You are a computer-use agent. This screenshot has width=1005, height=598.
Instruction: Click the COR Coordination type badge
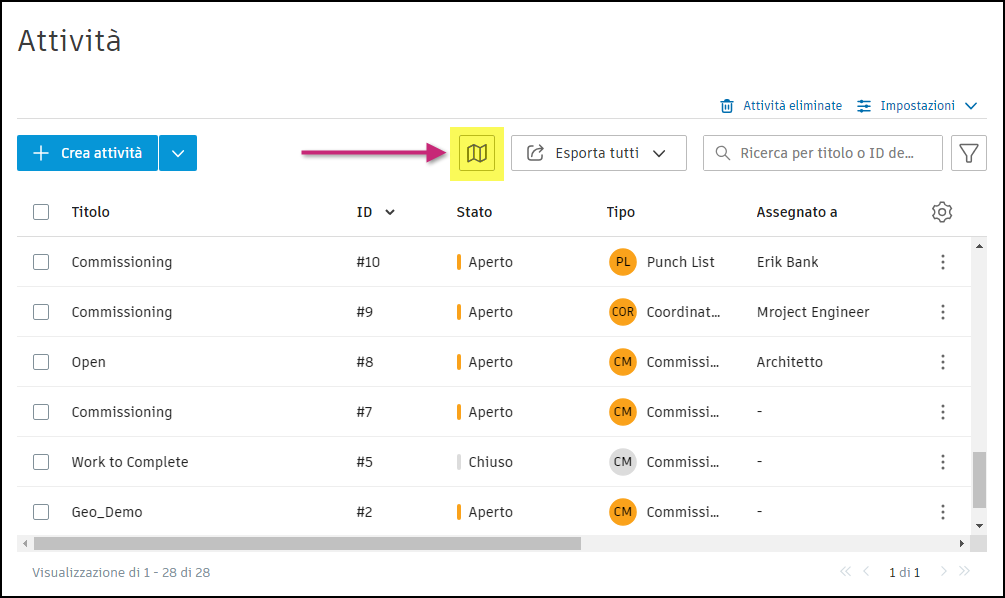coord(622,312)
